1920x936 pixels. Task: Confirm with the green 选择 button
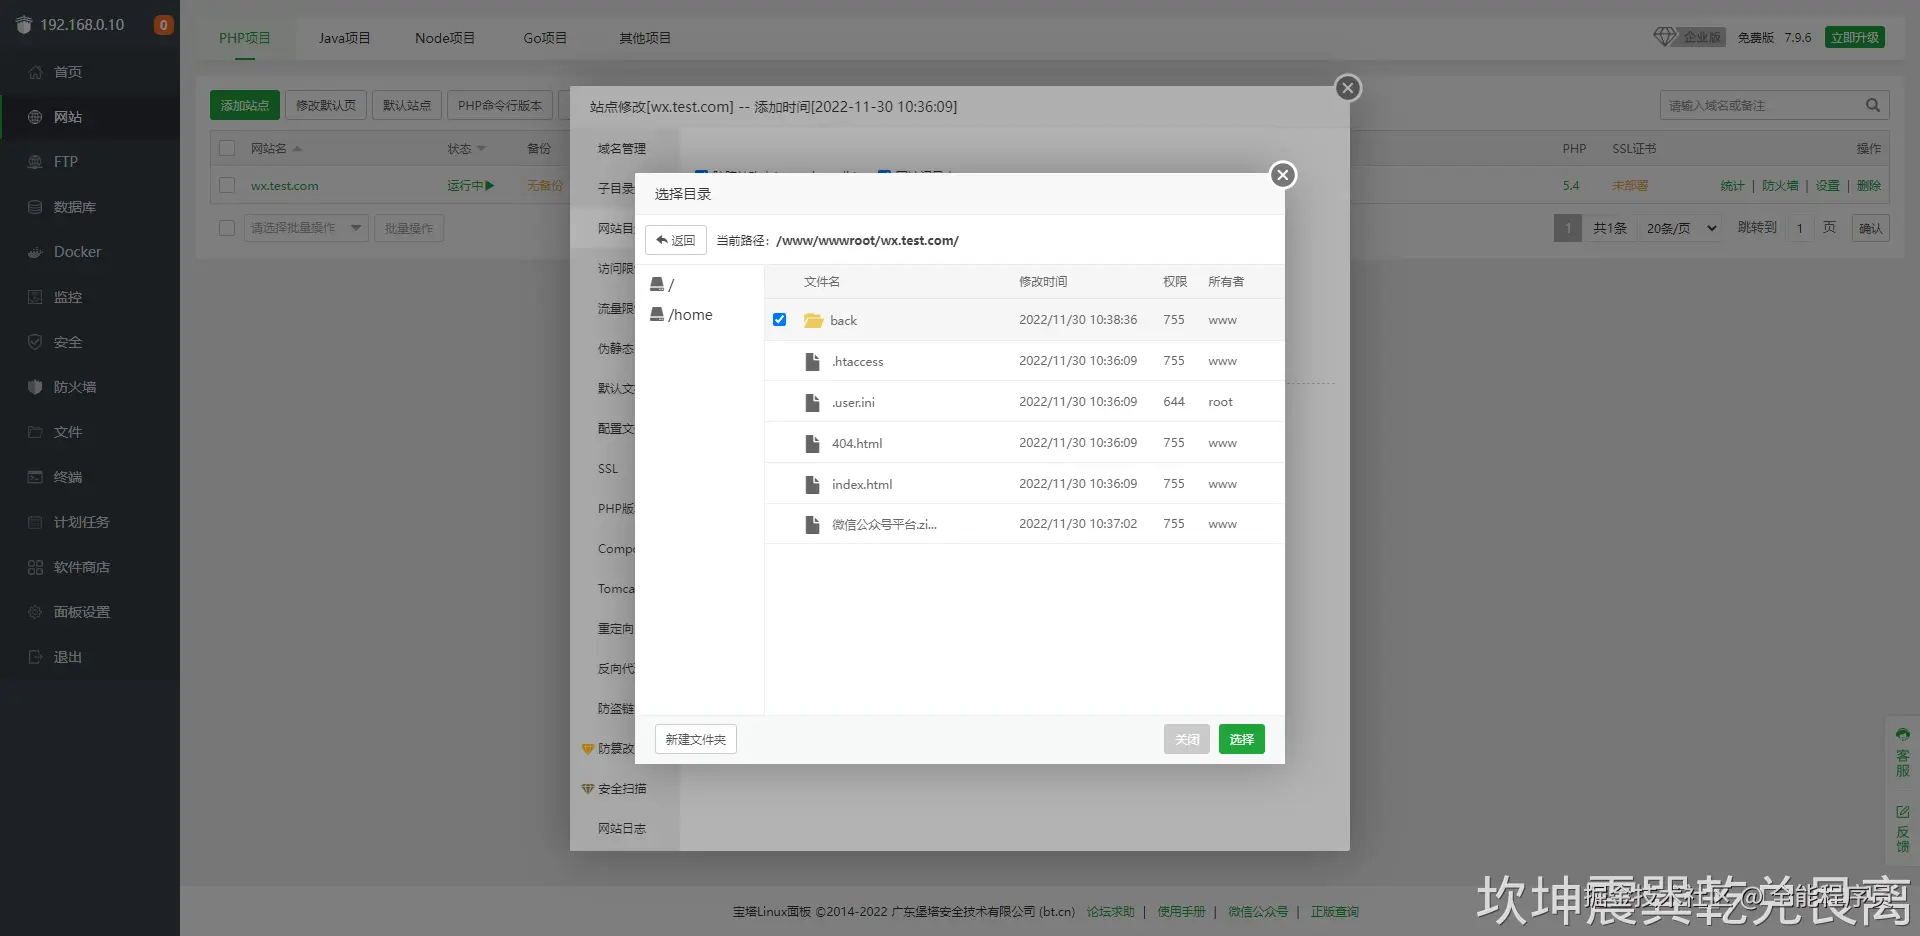[1242, 739]
